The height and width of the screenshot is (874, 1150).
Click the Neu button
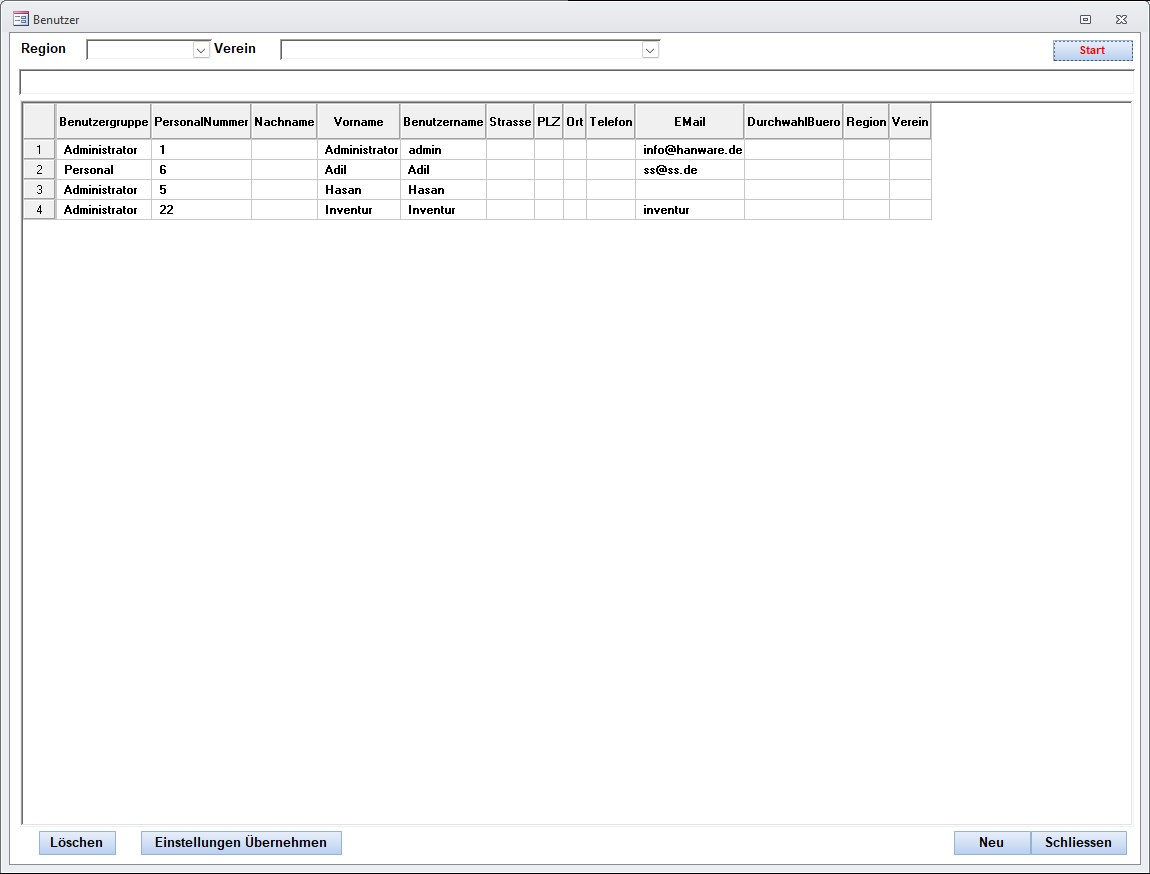click(x=991, y=842)
